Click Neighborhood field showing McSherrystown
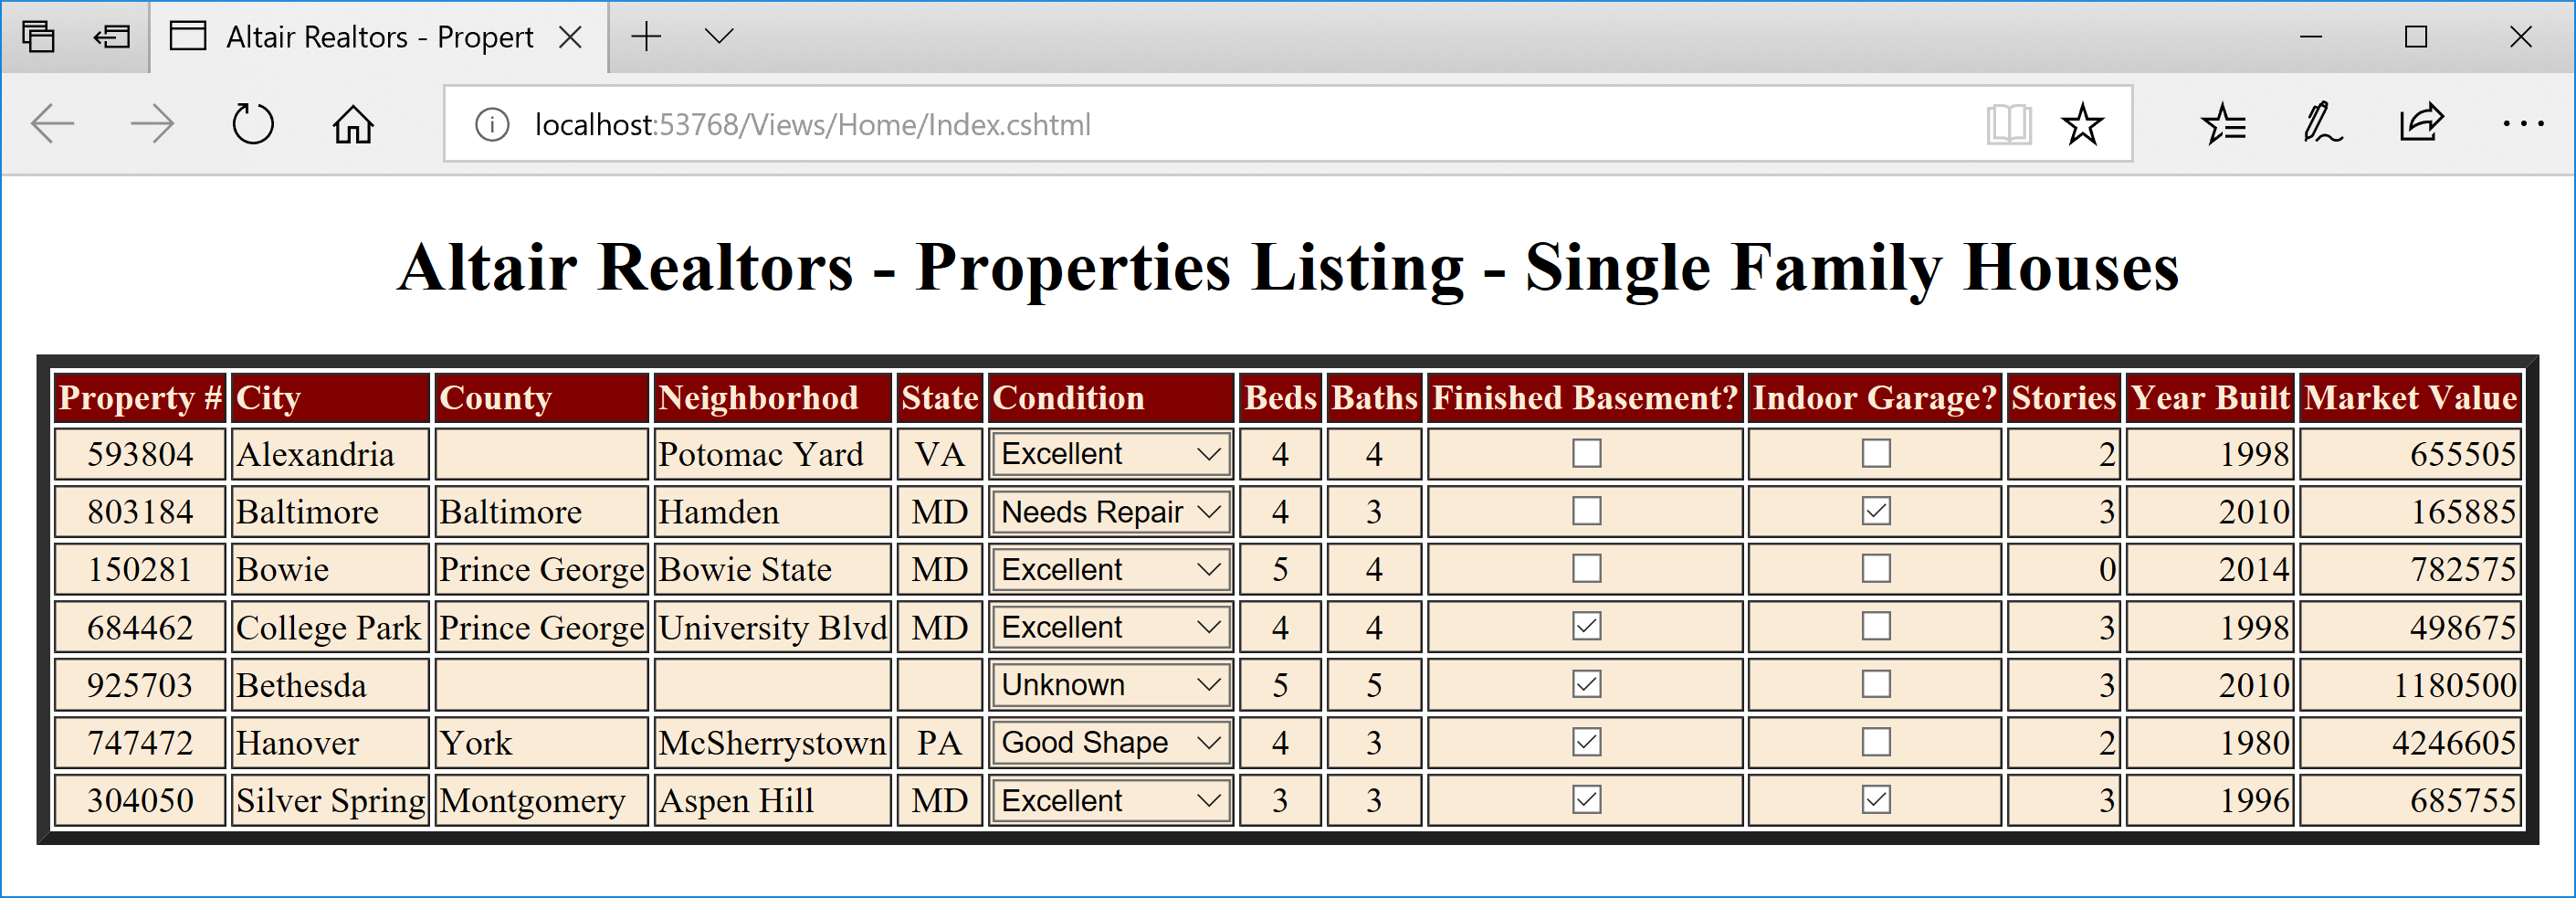 coord(772,742)
